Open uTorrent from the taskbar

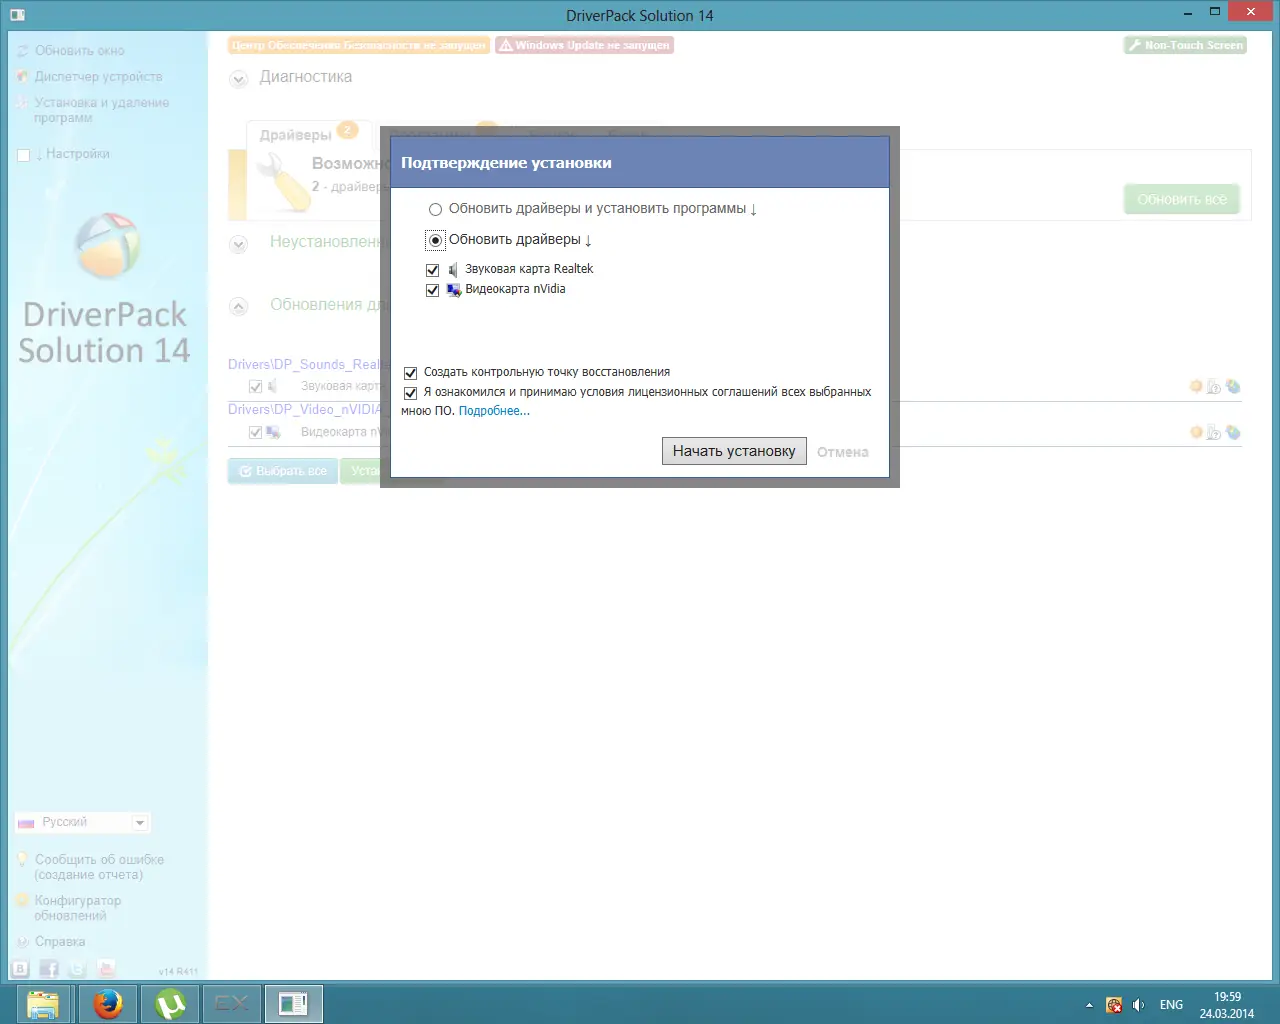(170, 1003)
